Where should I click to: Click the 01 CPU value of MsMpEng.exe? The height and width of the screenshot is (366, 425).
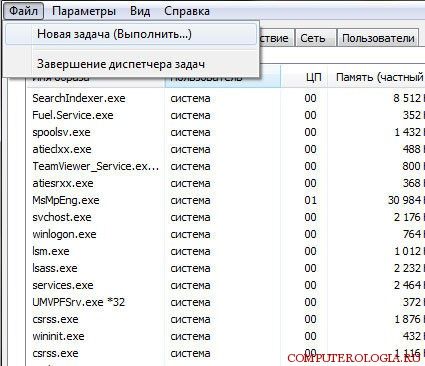(310, 200)
